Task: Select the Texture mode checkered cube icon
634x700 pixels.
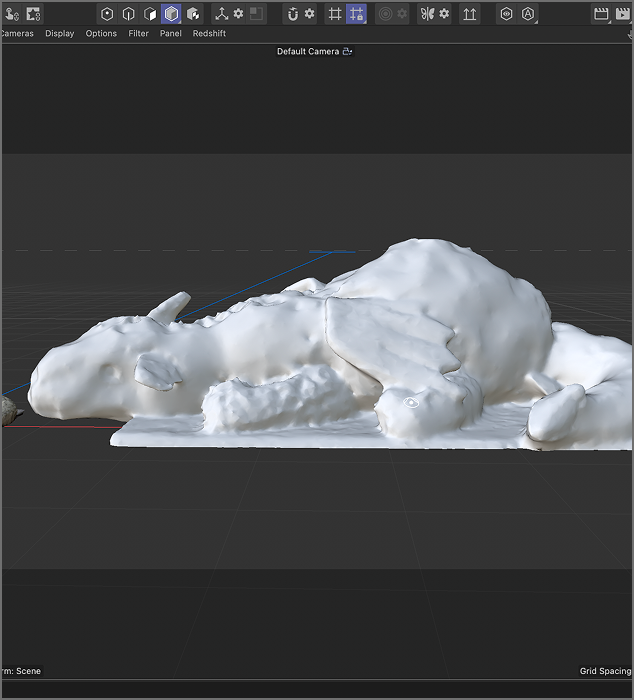Action: pos(193,14)
